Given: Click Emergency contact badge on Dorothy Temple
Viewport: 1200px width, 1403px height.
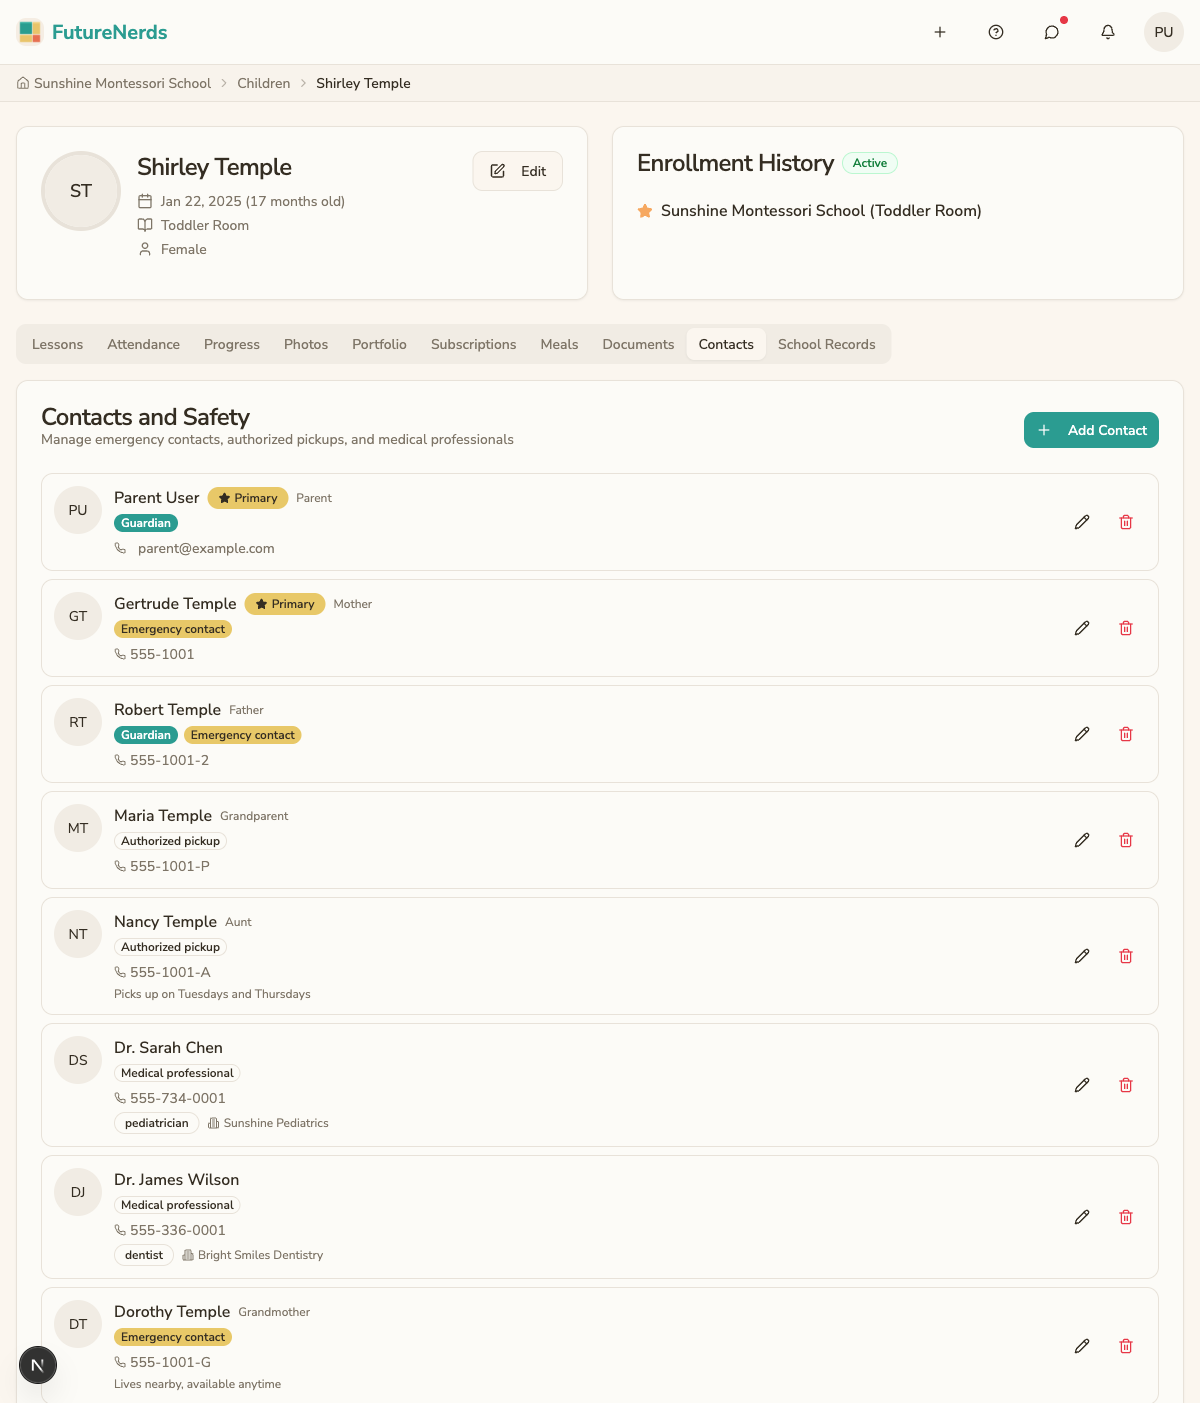Looking at the screenshot, I should (173, 1337).
